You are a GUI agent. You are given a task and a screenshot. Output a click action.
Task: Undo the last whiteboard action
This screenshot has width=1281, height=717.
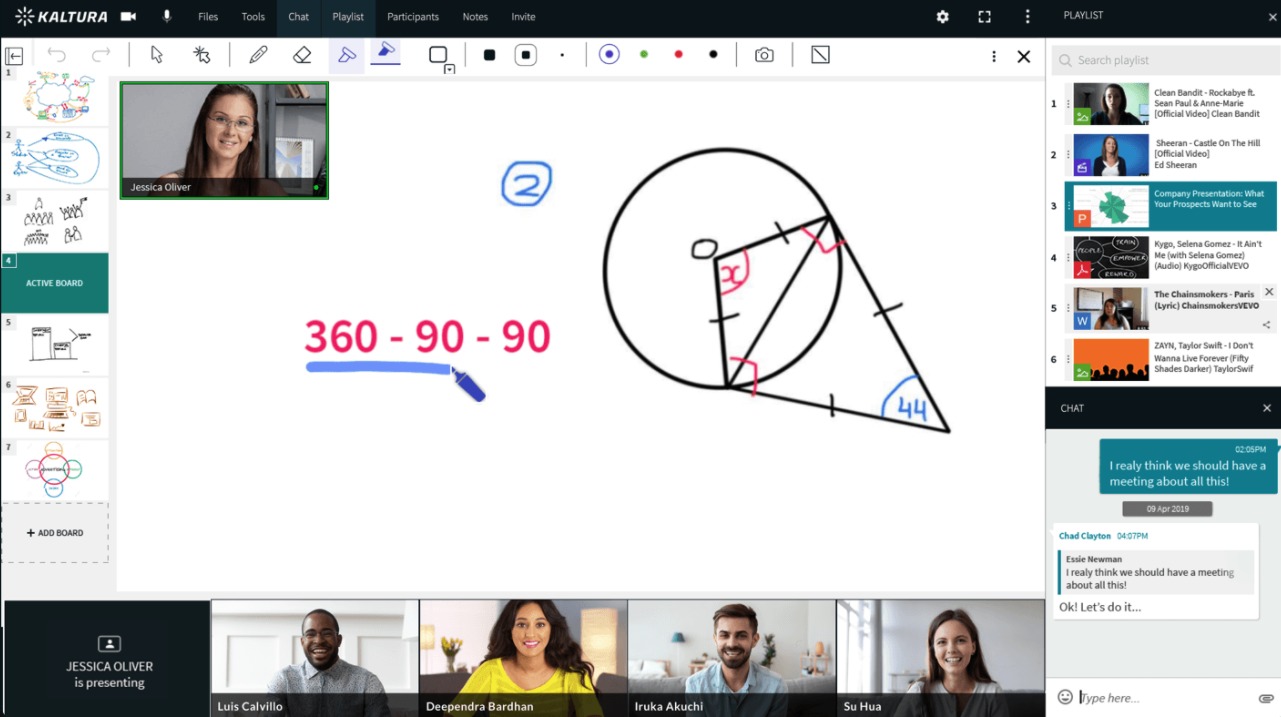click(x=58, y=56)
